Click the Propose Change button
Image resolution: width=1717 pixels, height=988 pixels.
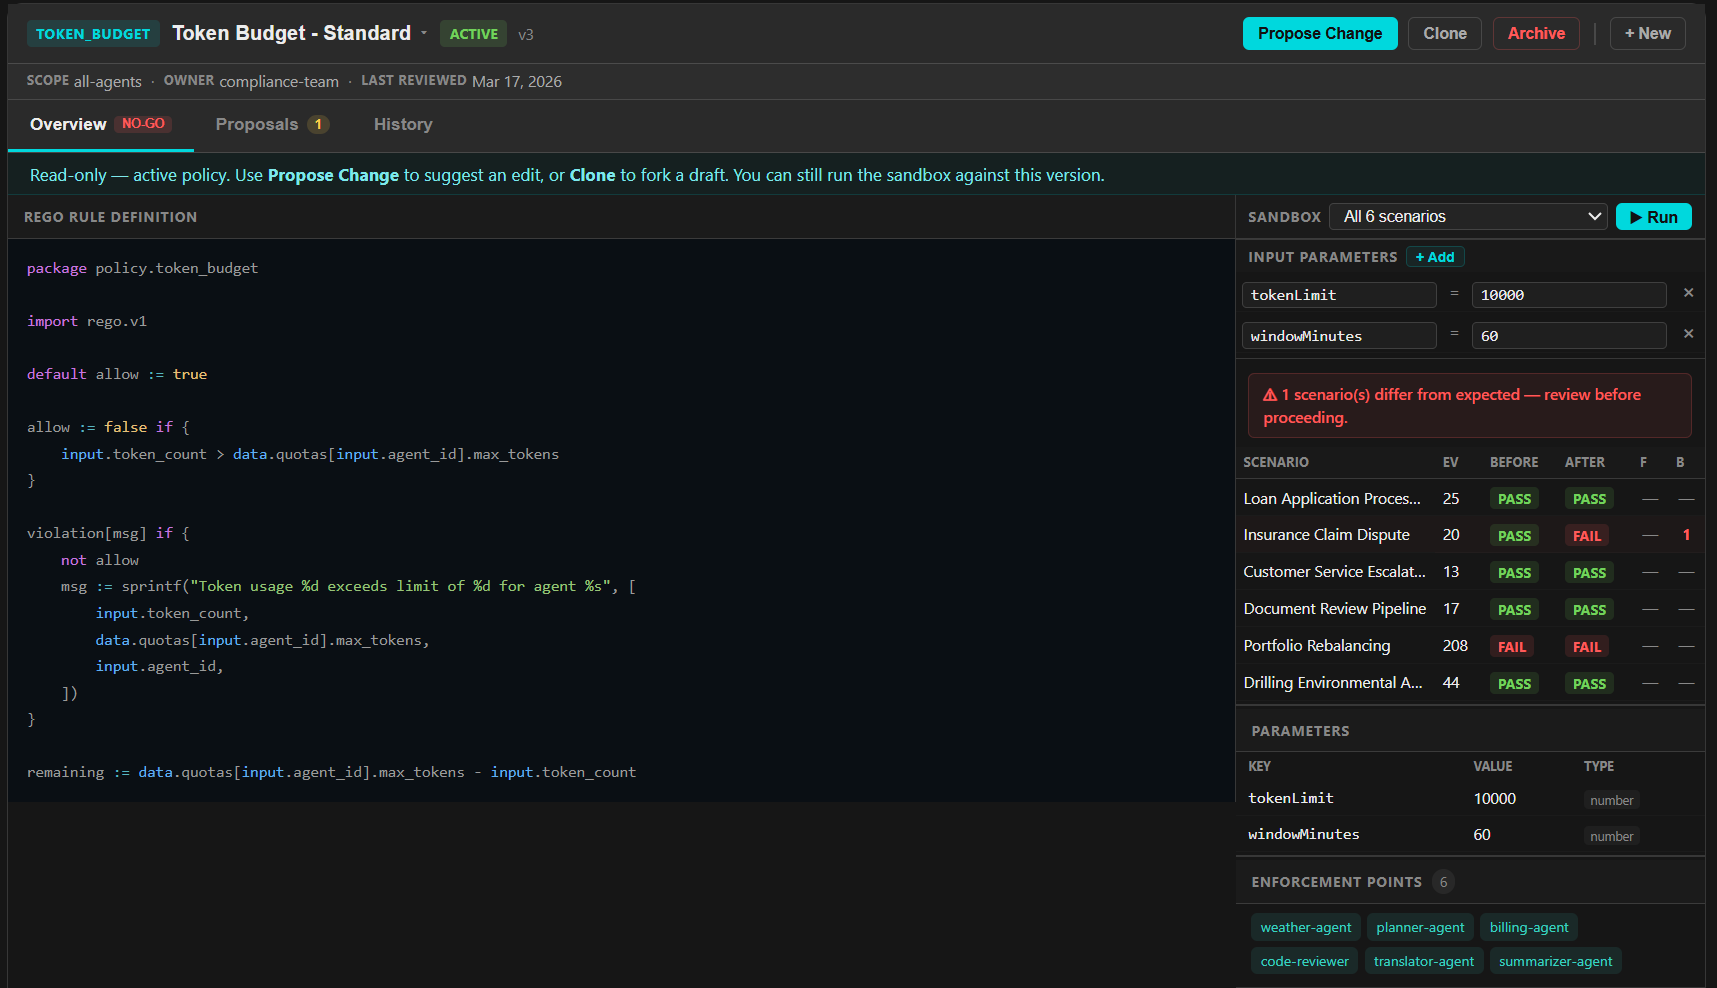coord(1319,34)
